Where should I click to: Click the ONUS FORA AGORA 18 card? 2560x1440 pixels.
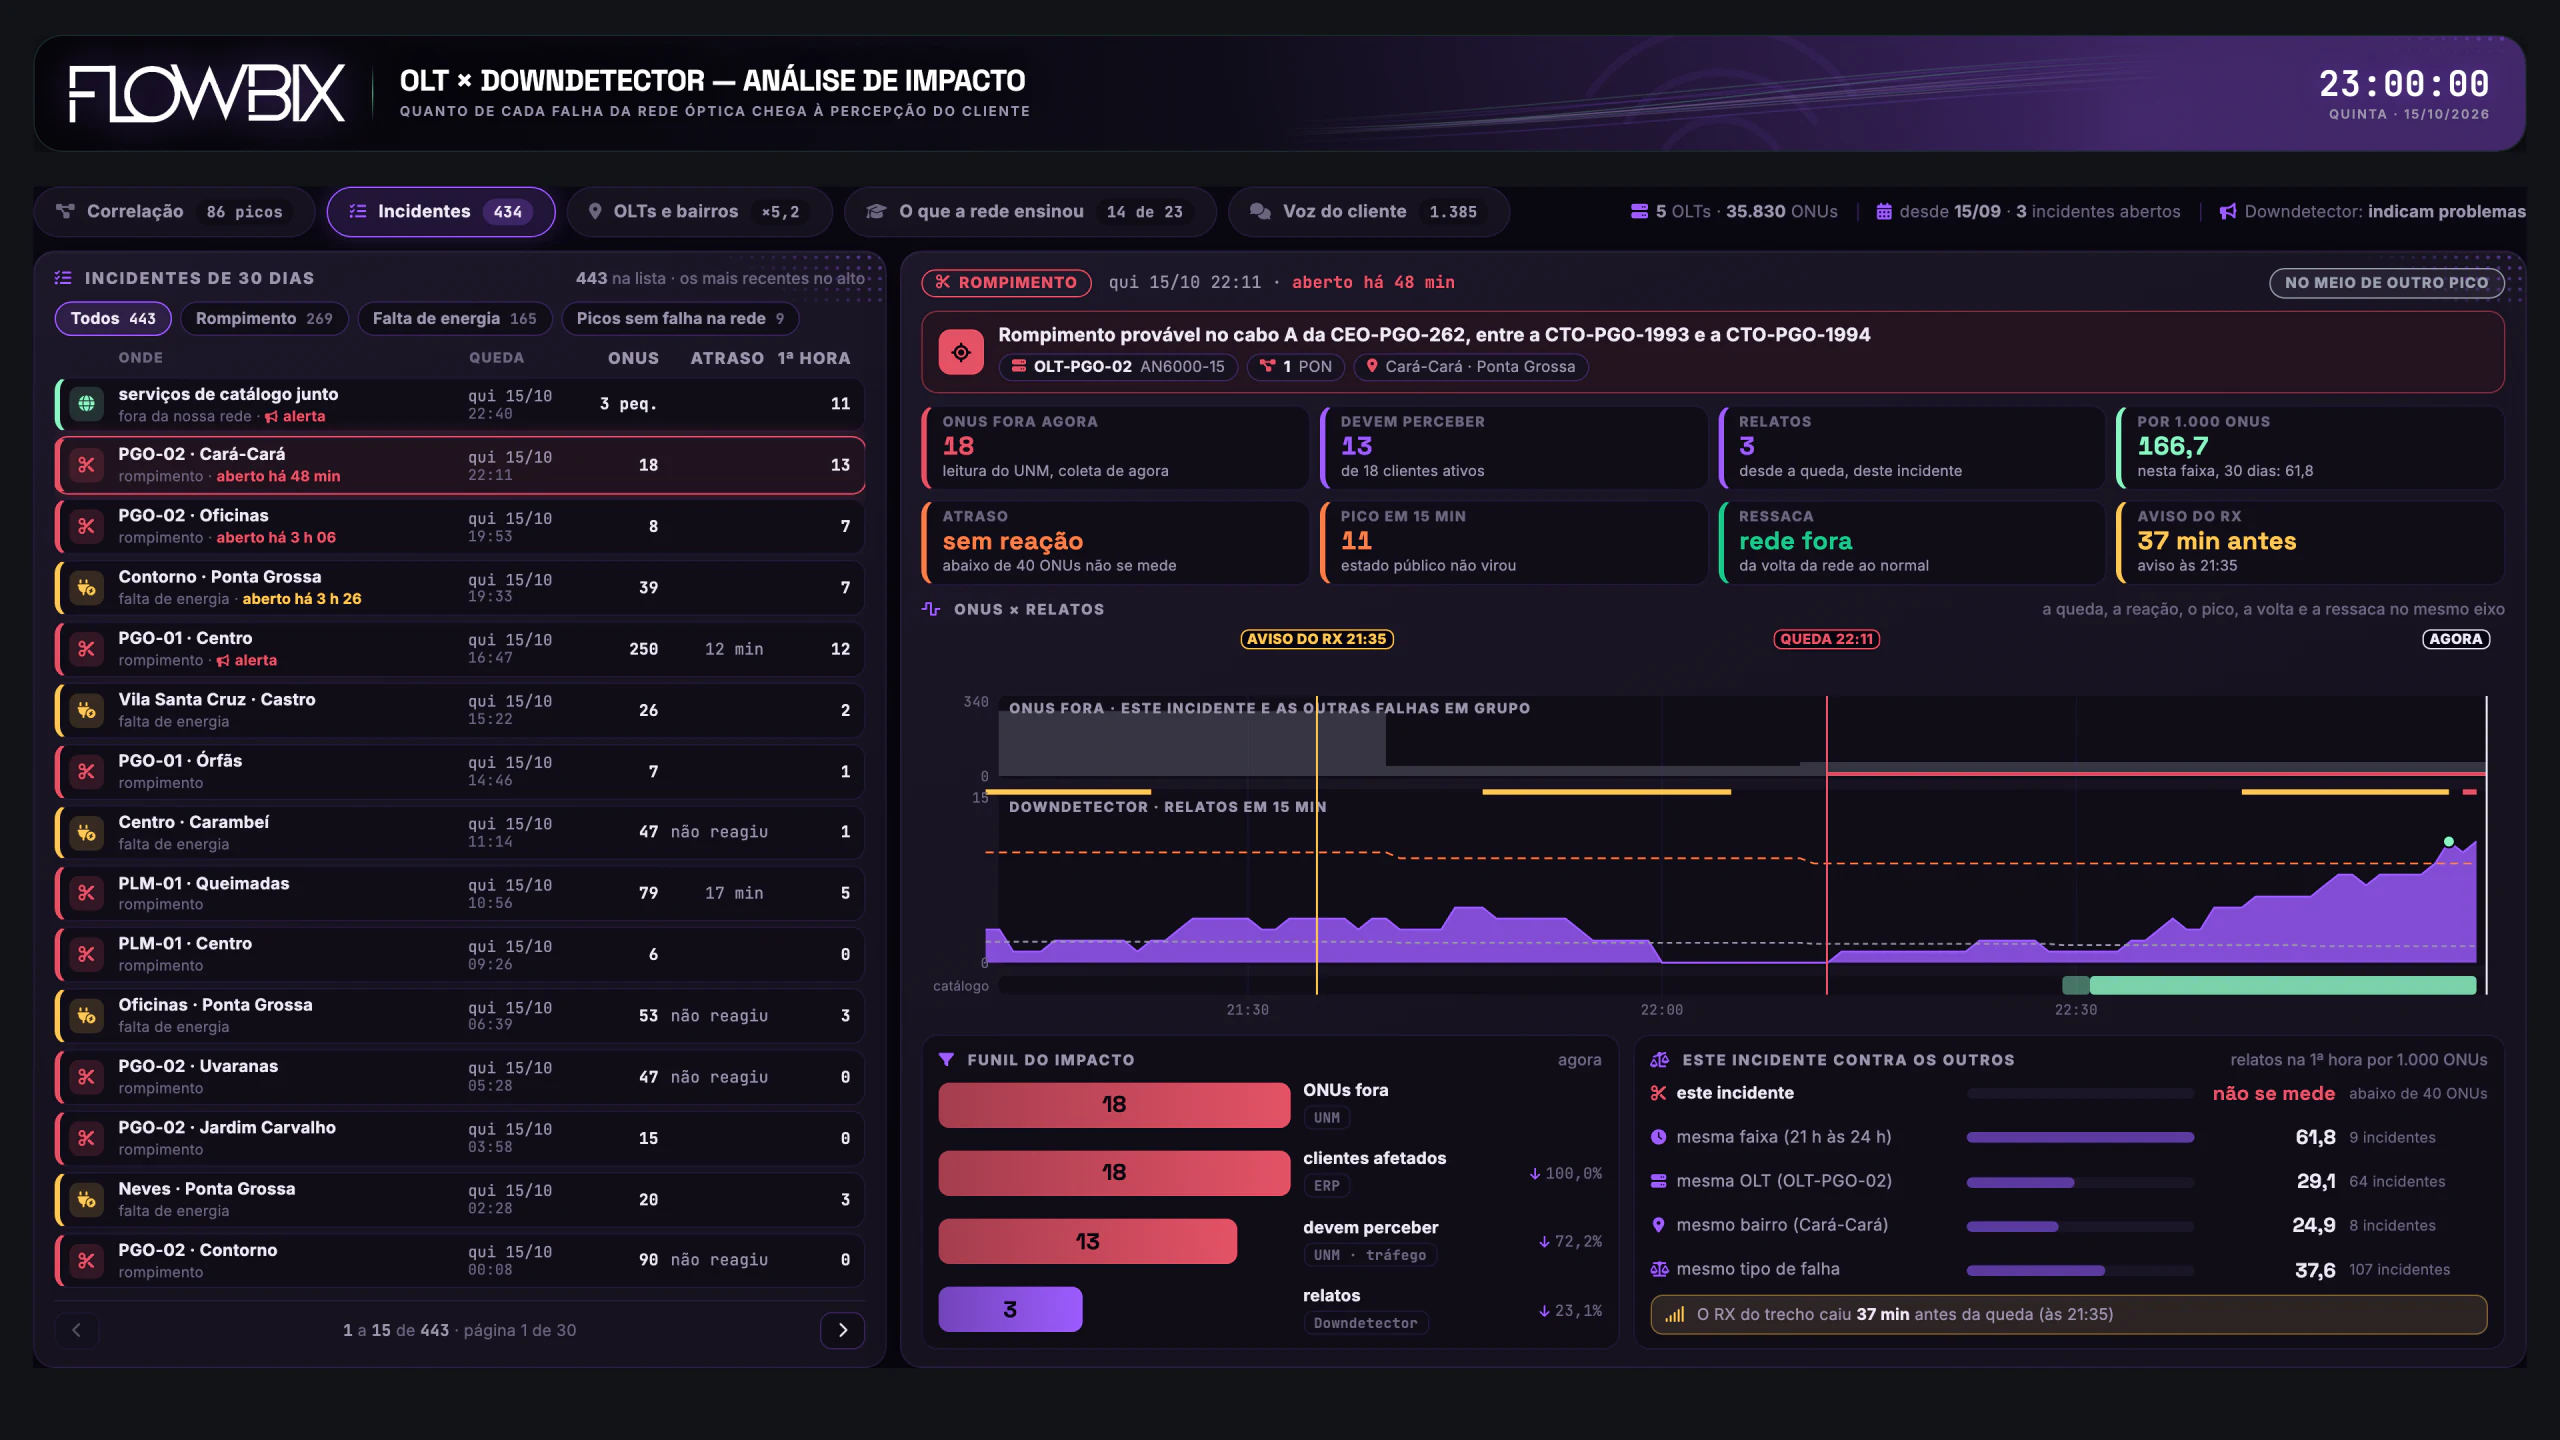1115,447
